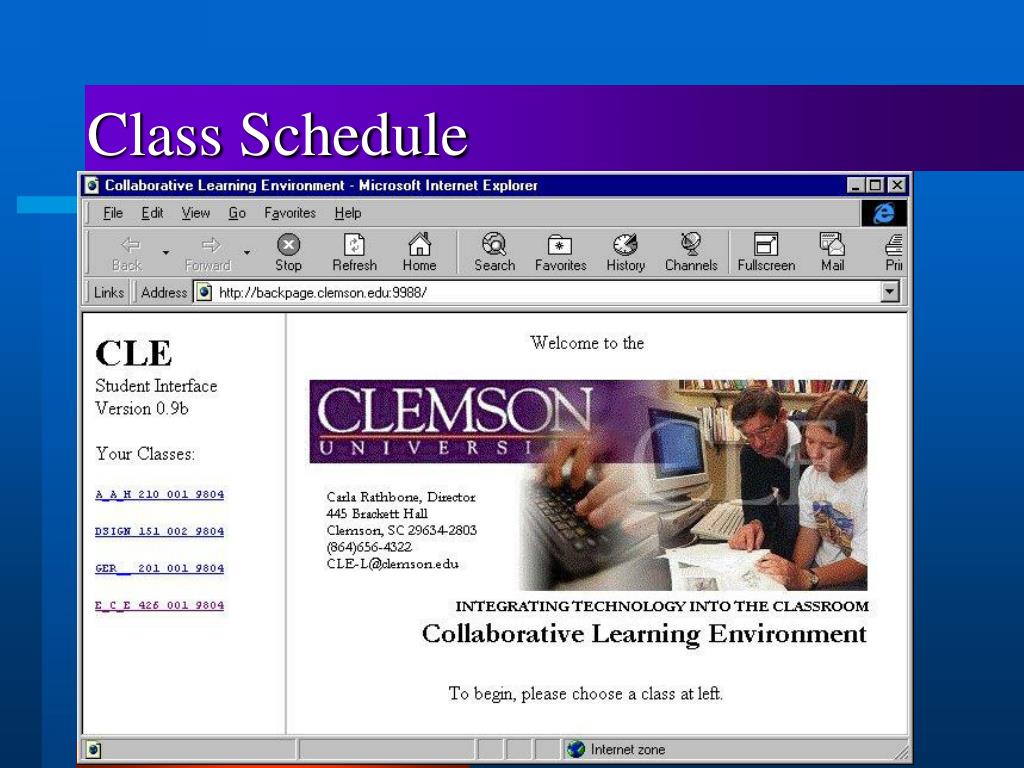This screenshot has height=768, width=1024.
Task: Open the Favorites menu in menu bar
Action: [x=290, y=213]
